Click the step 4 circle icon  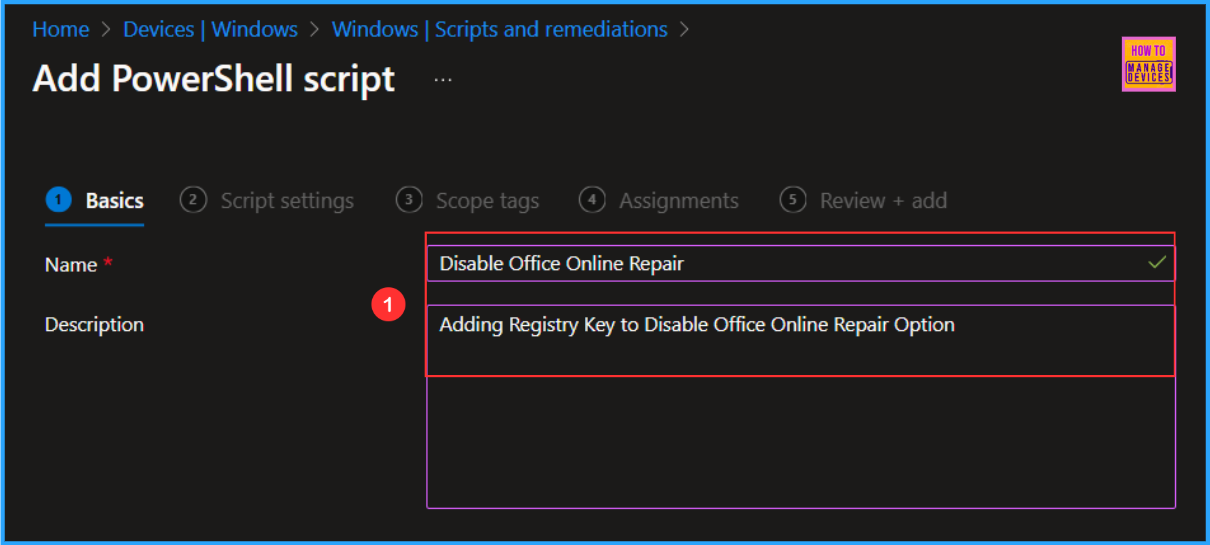tap(592, 200)
